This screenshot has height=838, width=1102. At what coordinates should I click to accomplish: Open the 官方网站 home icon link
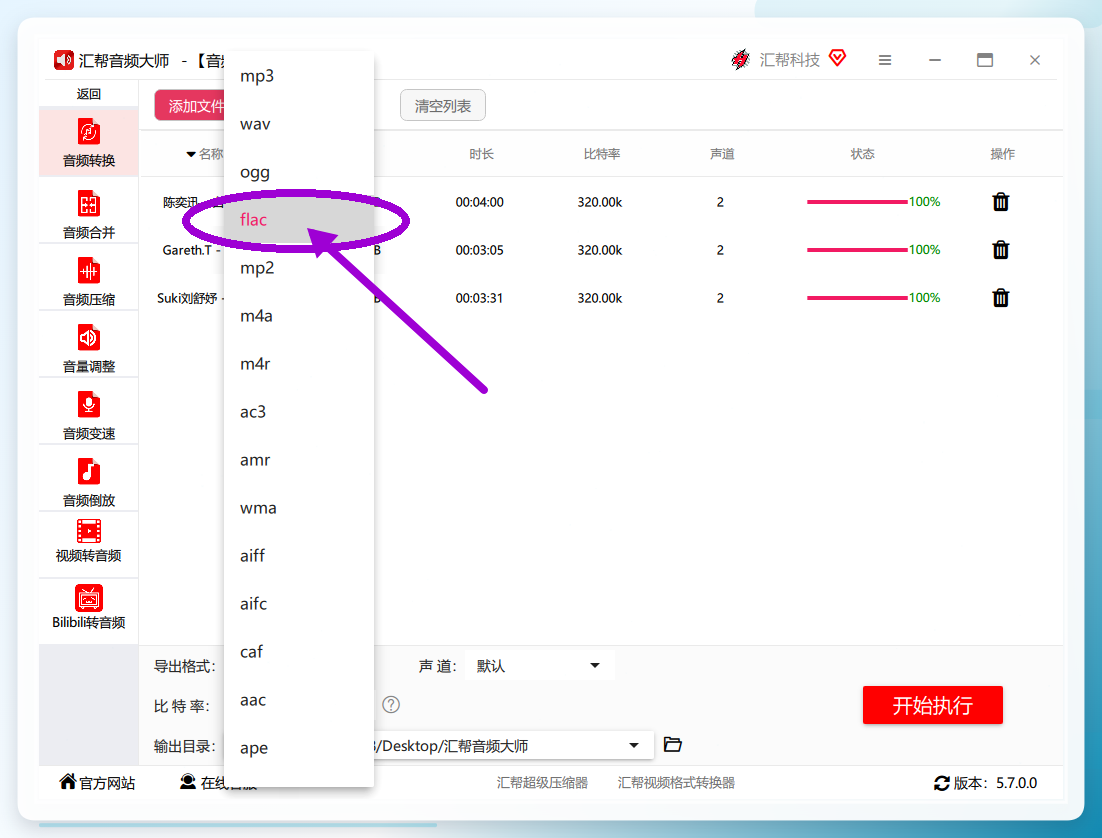pos(67,782)
